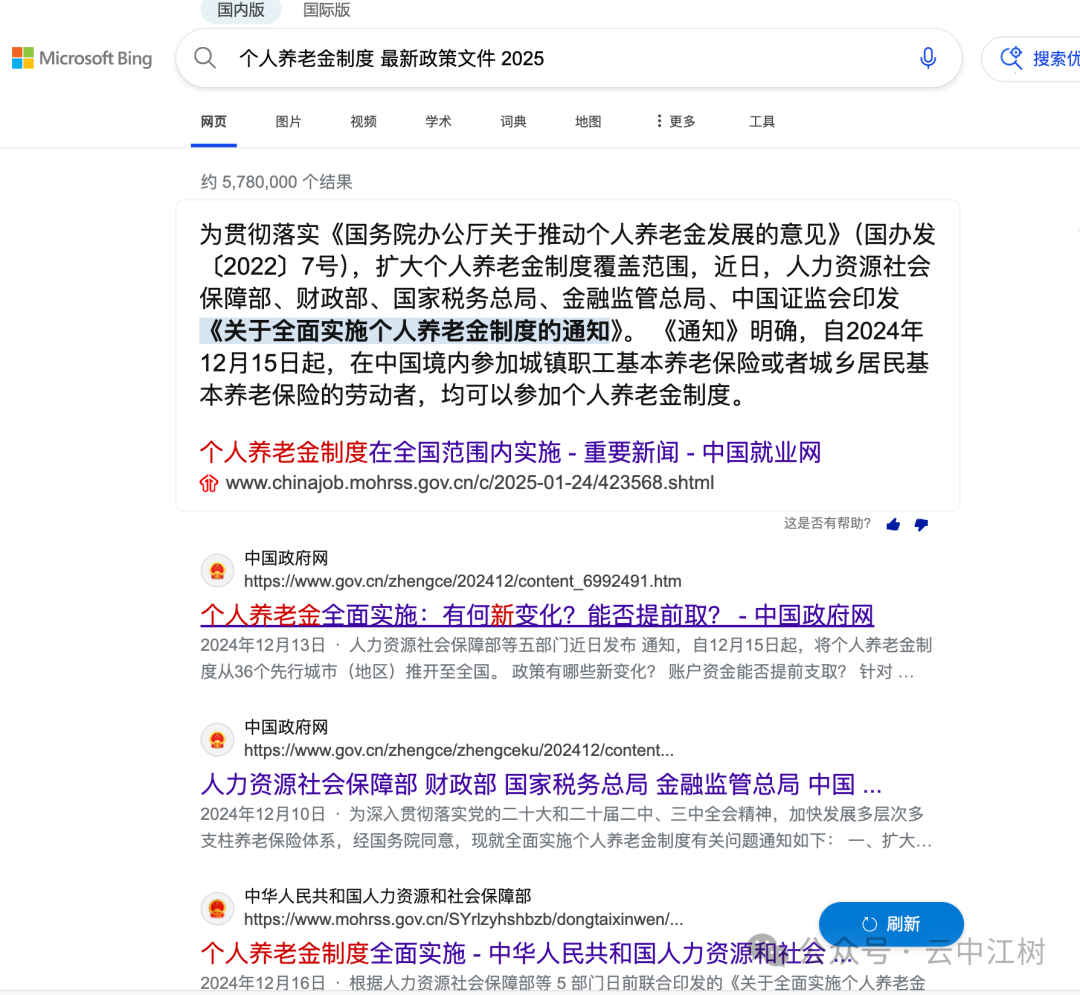Viewport: 1080px width, 995px height.
Task: Click snippet date 2024年12月10日
Action: (263, 815)
